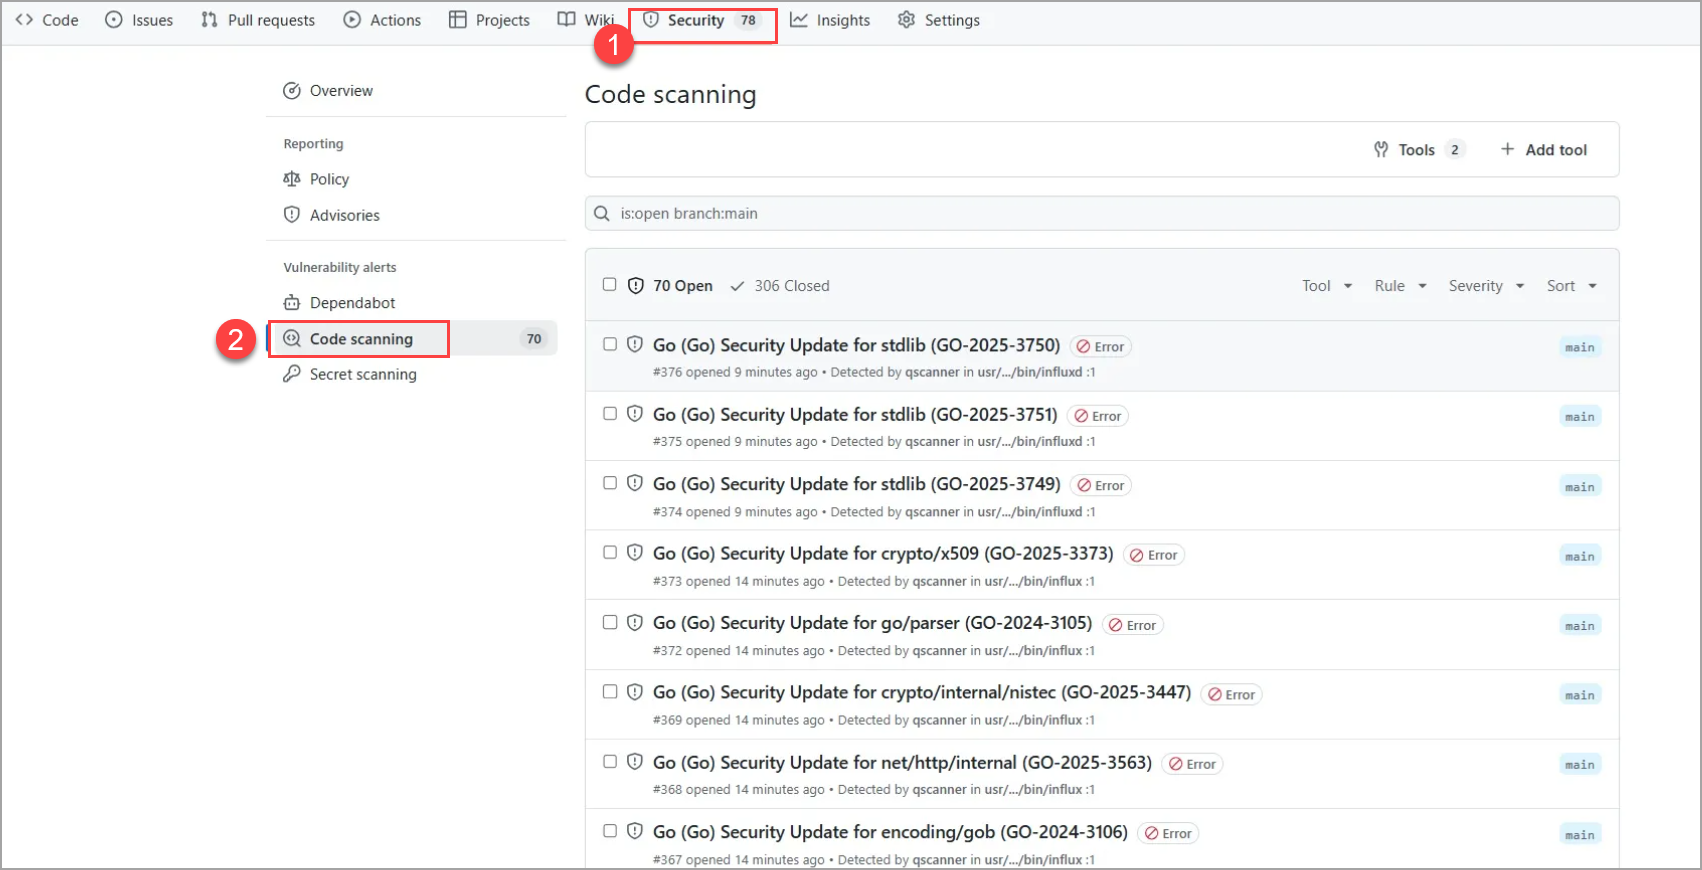Expand the Rule filter dropdown

click(1400, 286)
